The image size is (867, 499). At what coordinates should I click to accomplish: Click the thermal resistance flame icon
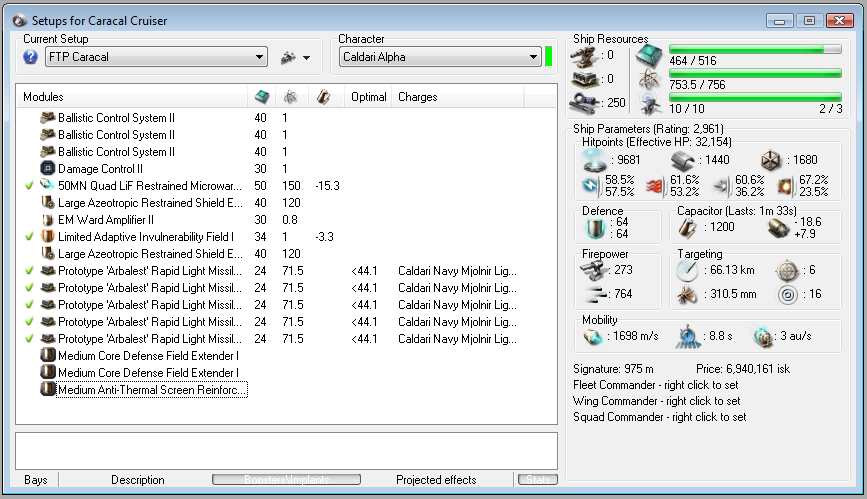(x=655, y=186)
